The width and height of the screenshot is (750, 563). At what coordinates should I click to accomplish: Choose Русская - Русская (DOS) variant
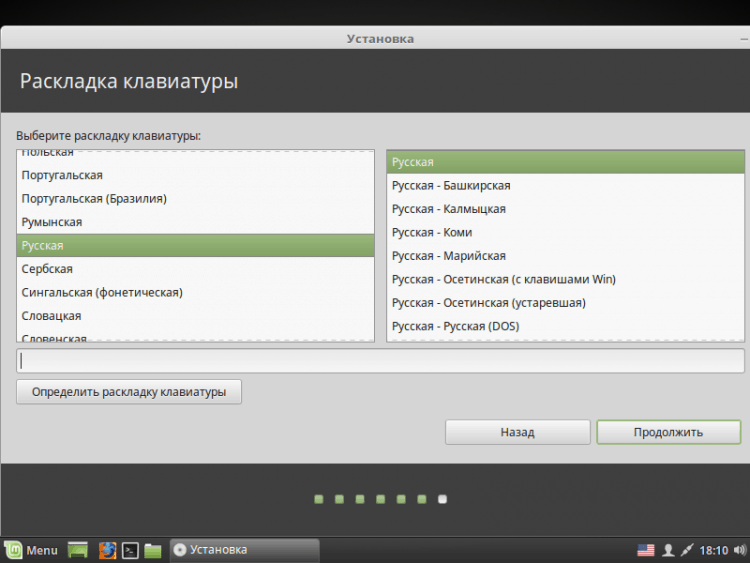[565, 326]
